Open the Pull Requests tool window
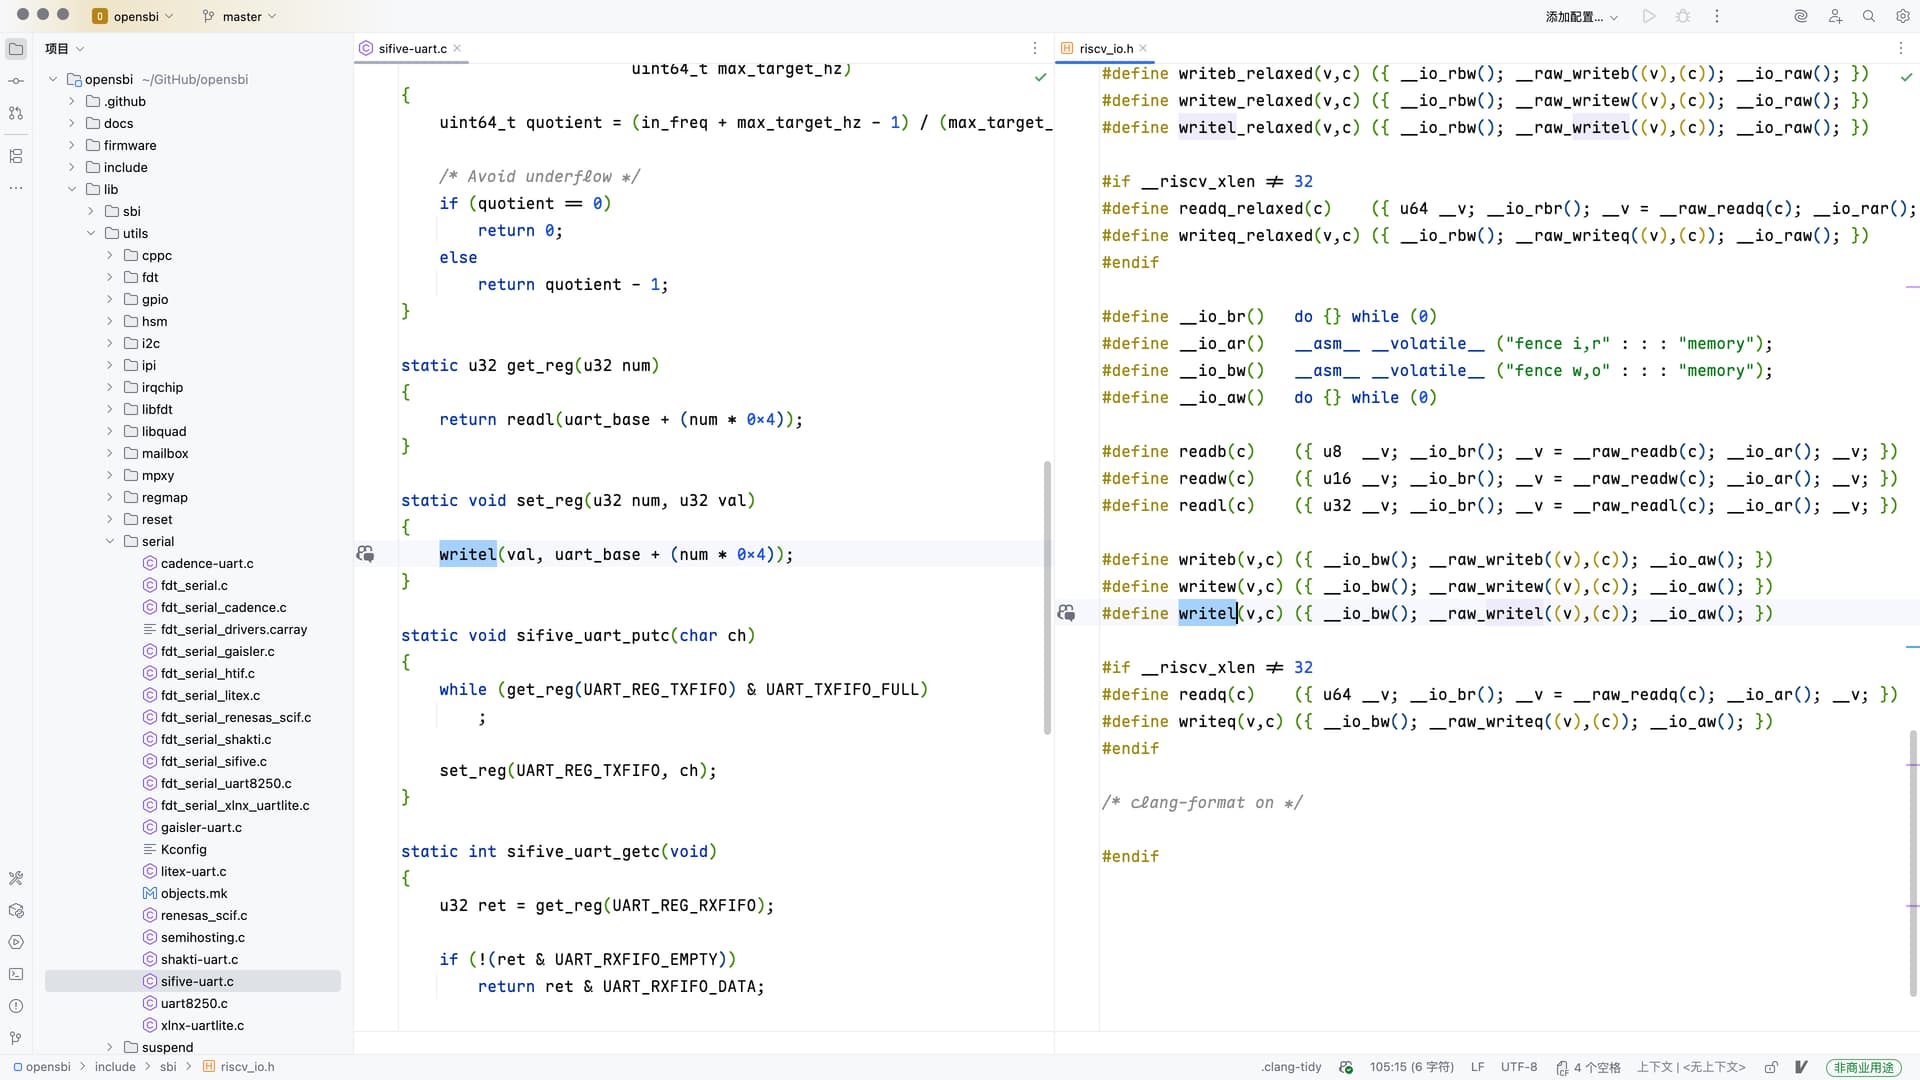 16,113
